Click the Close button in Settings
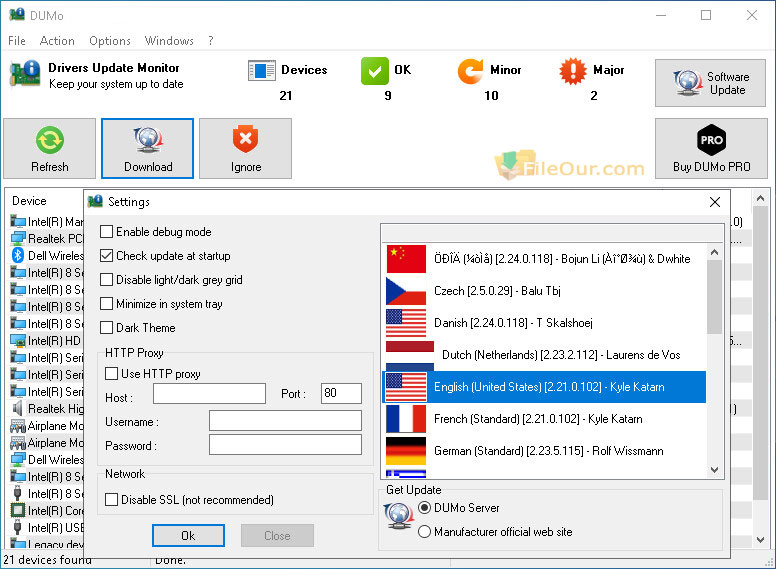 [x=277, y=536]
